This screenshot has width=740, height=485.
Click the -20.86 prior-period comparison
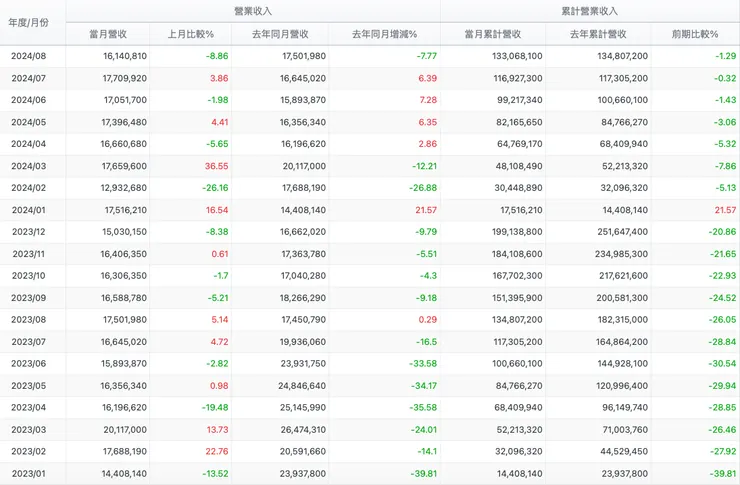(x=723, y=232)
